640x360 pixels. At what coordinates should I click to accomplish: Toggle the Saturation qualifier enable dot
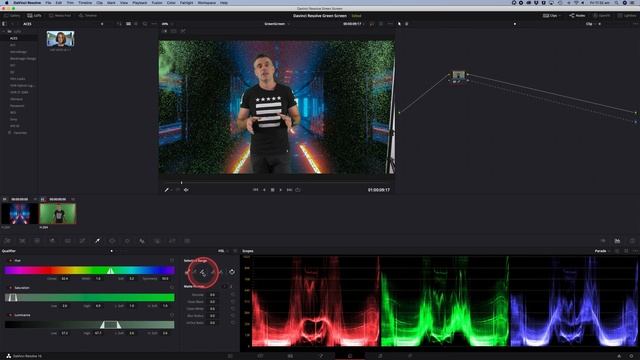[x=11, y=288]
